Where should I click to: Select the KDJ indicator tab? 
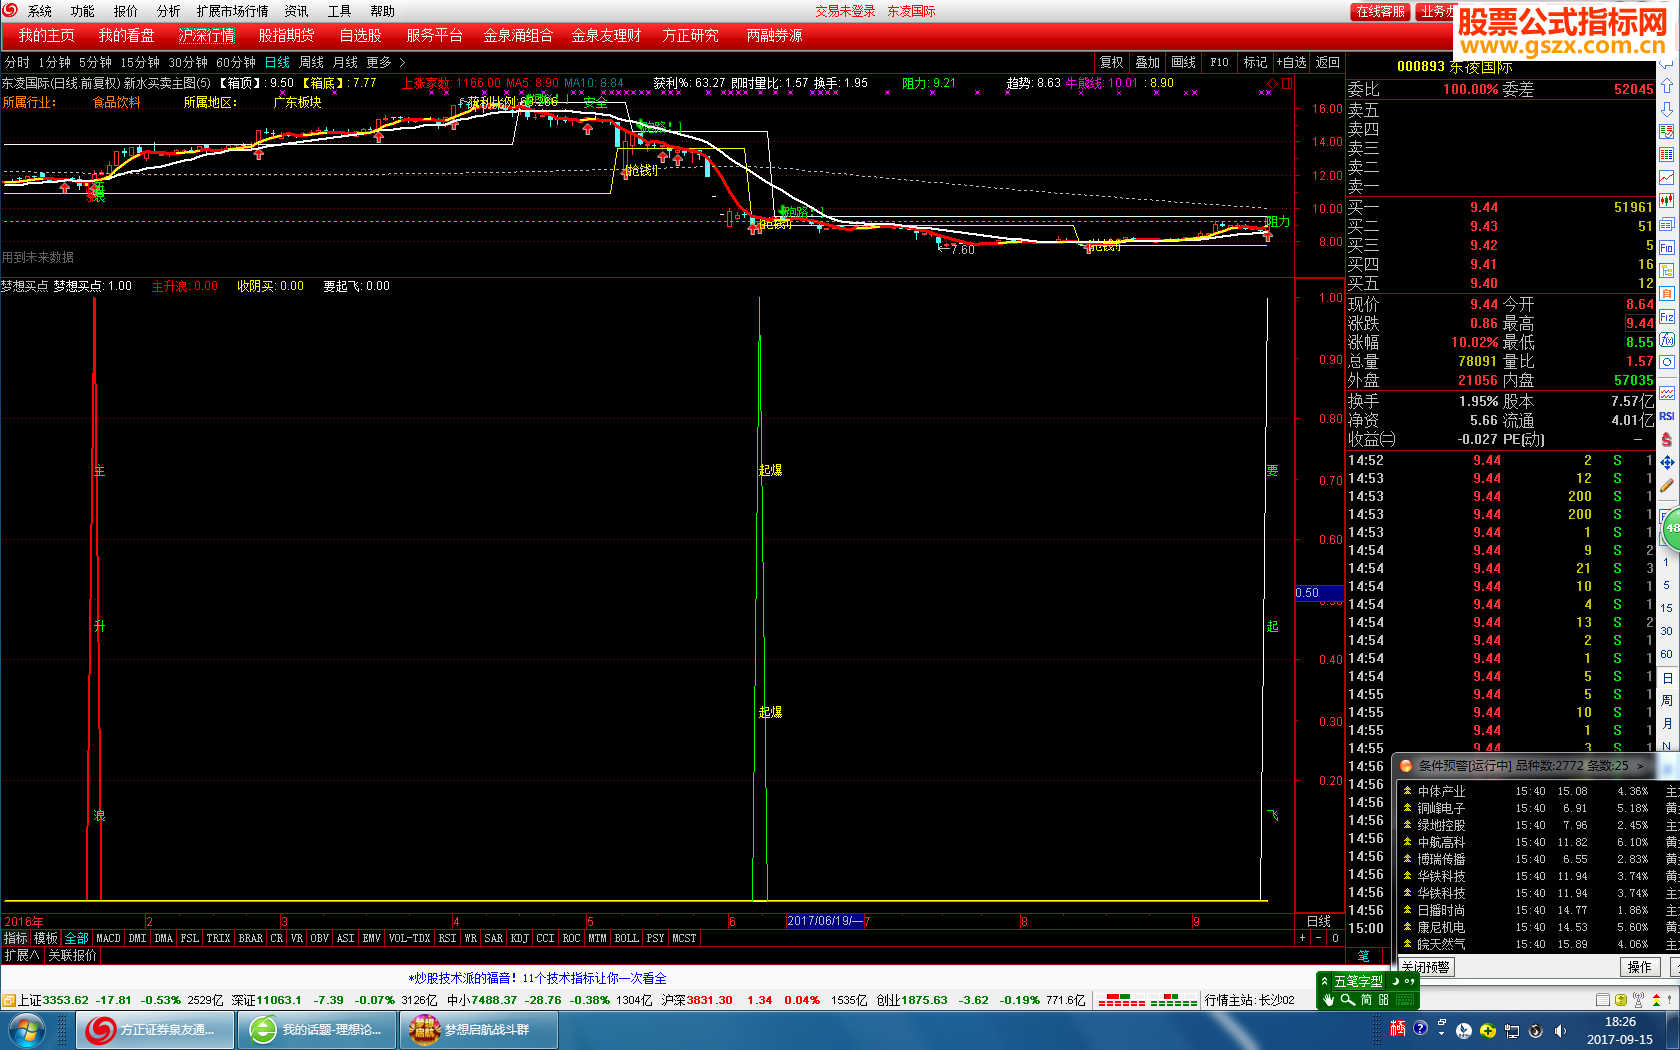[x=519, y=938]
